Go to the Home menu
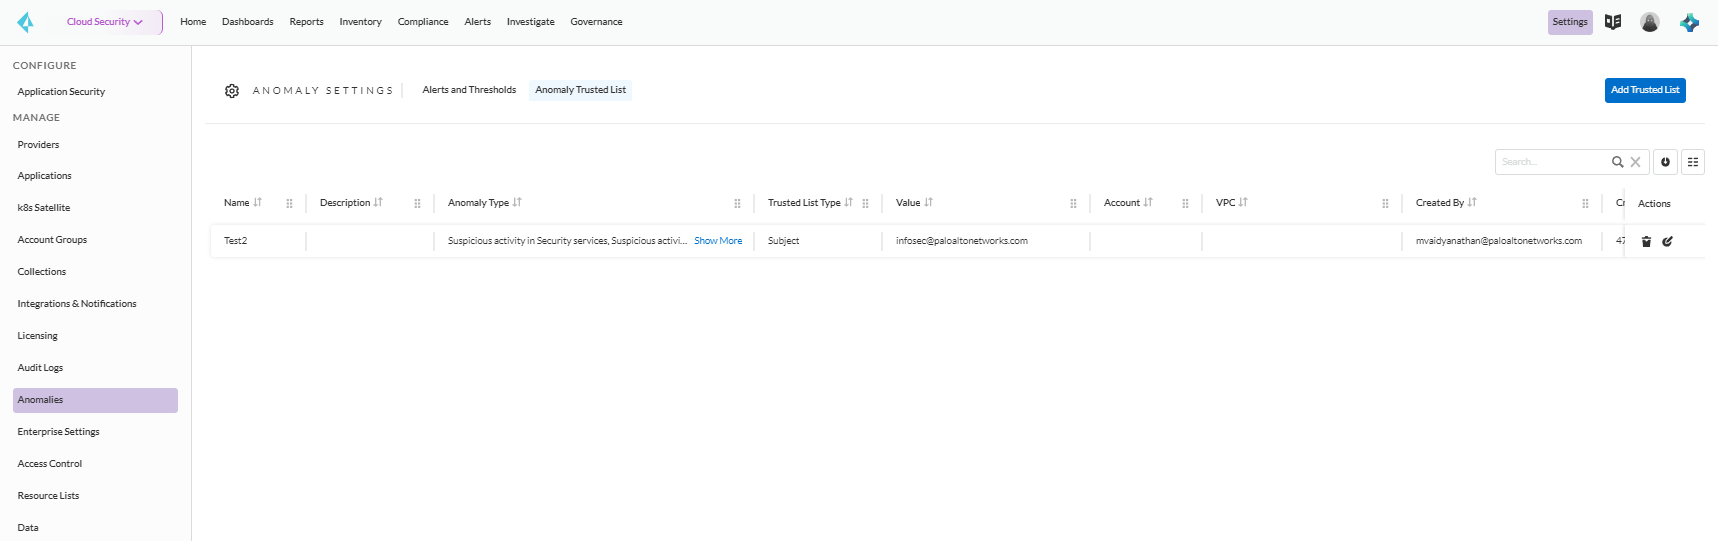 click(193, 22)
